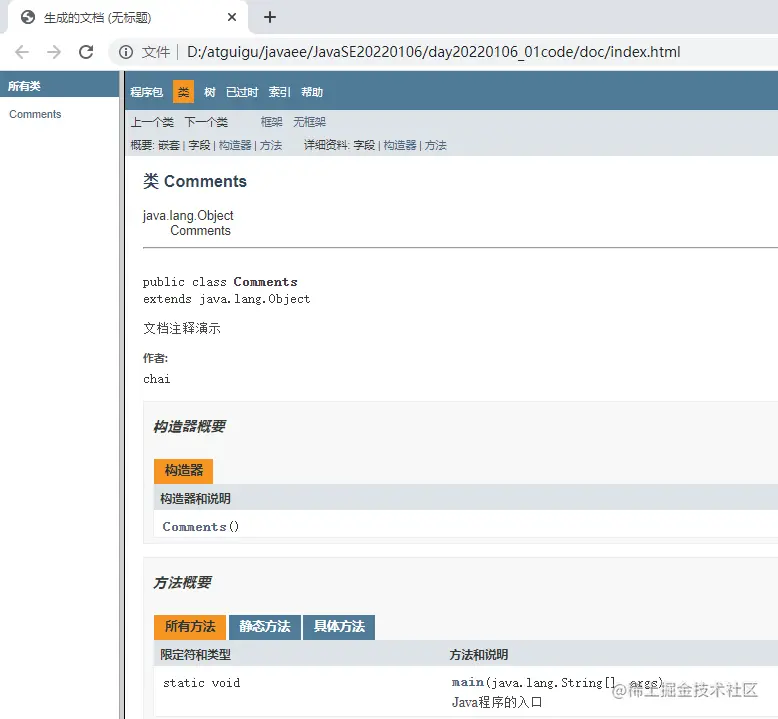This screenshot has width=778, height=719.
Task: Switch to 框架 frames view
Action: 271,122
